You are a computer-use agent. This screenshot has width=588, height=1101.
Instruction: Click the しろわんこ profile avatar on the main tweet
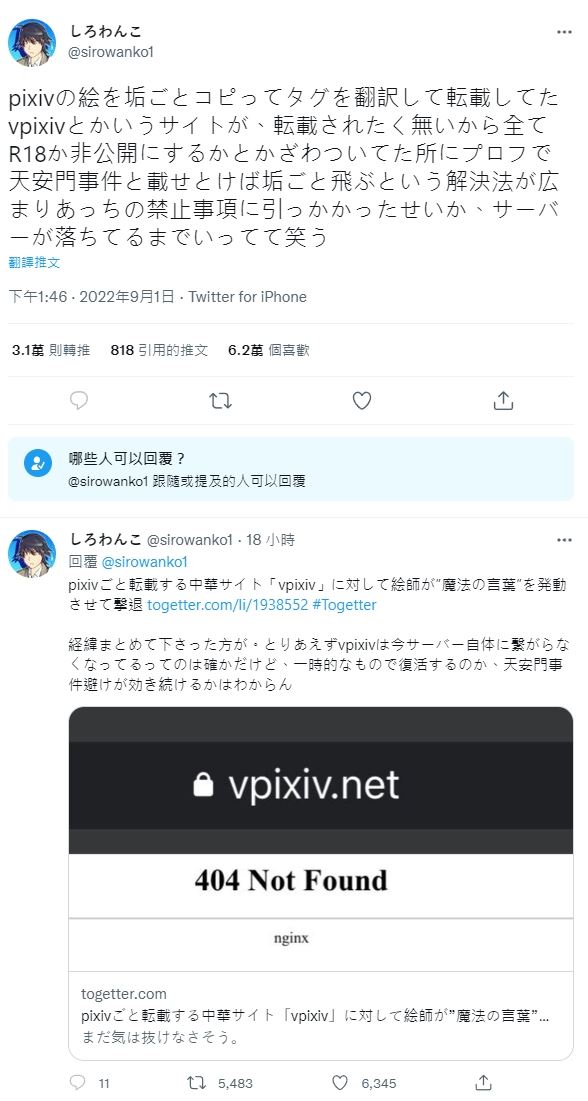click(x=32, y=43)
